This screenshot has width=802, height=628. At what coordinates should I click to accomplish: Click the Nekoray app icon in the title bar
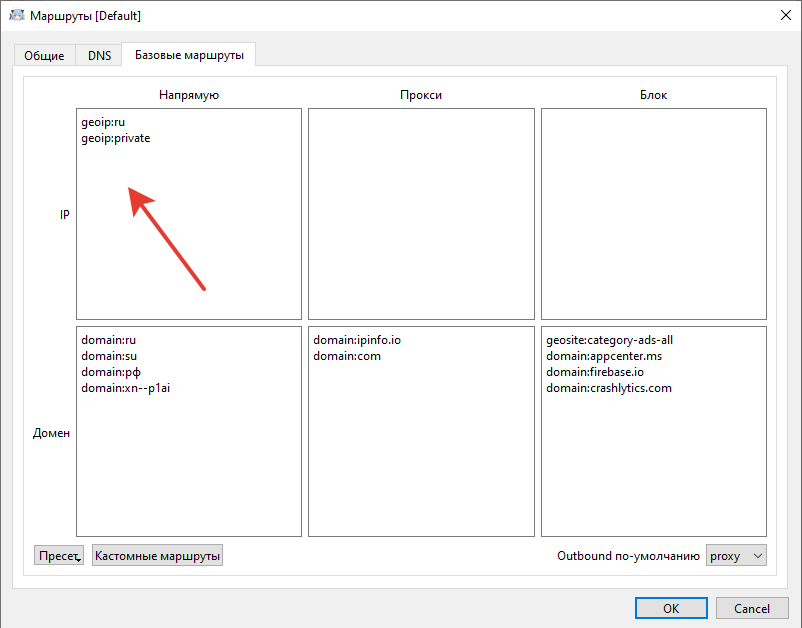tap(17, 15)
